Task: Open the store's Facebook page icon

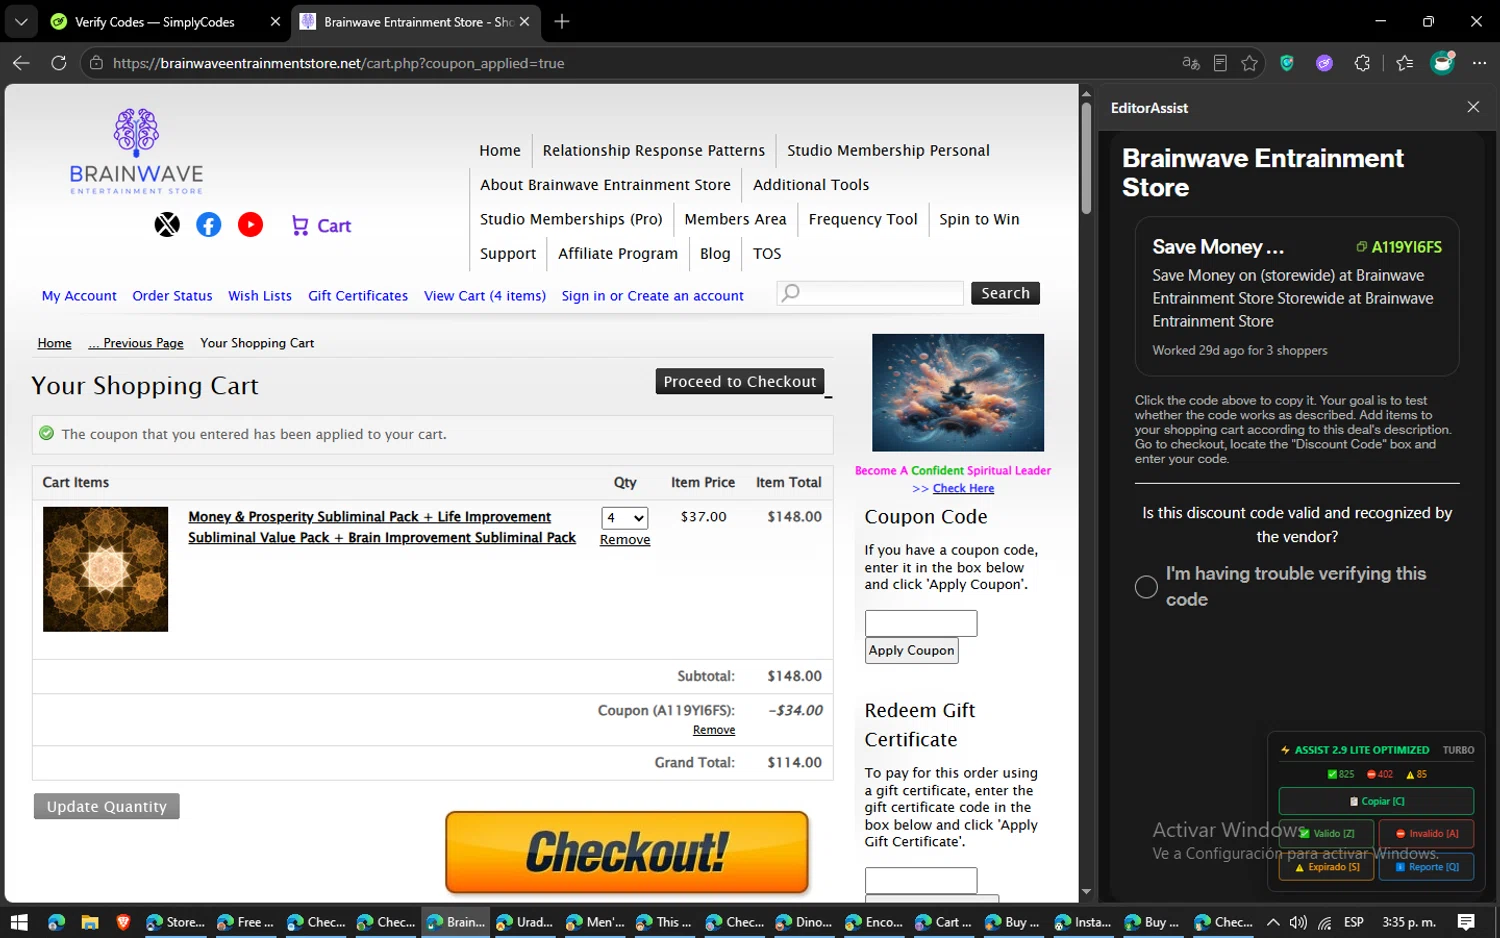Action: pyautogui.click(x=209, y=225)
